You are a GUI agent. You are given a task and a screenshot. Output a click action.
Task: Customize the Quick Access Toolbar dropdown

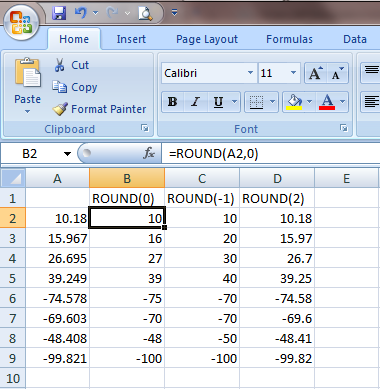174,13
